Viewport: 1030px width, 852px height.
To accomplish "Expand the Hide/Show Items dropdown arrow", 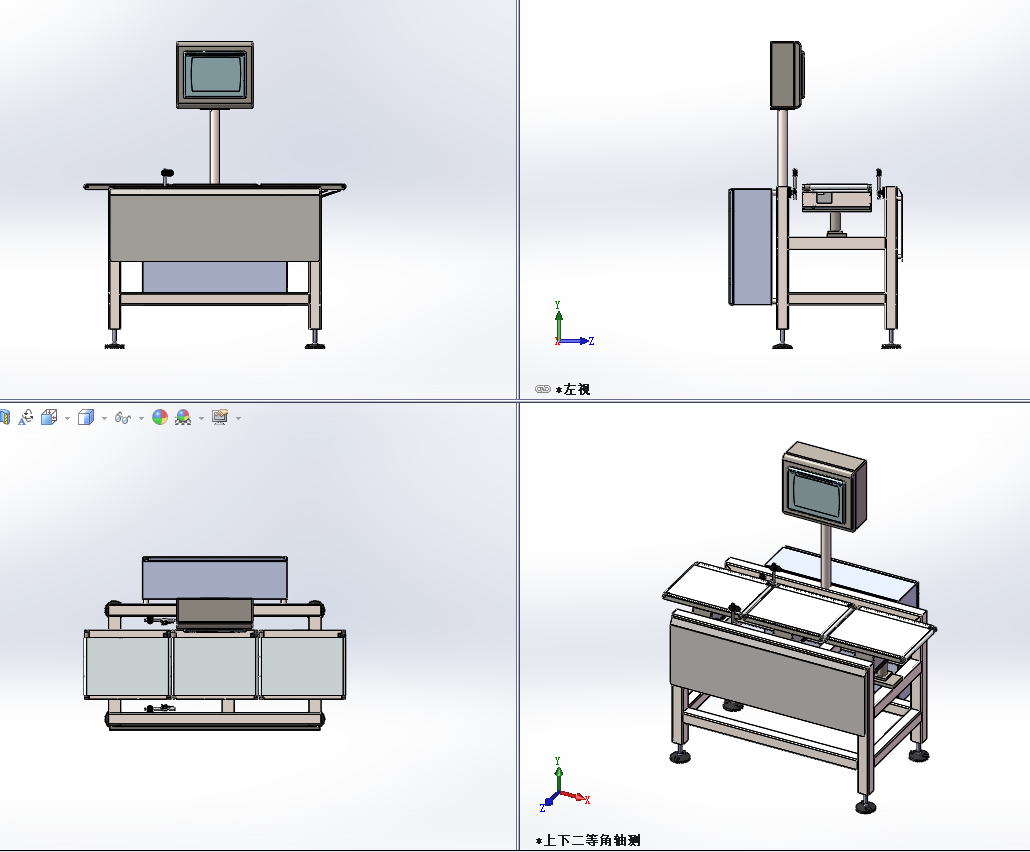I will coord(141,418).
